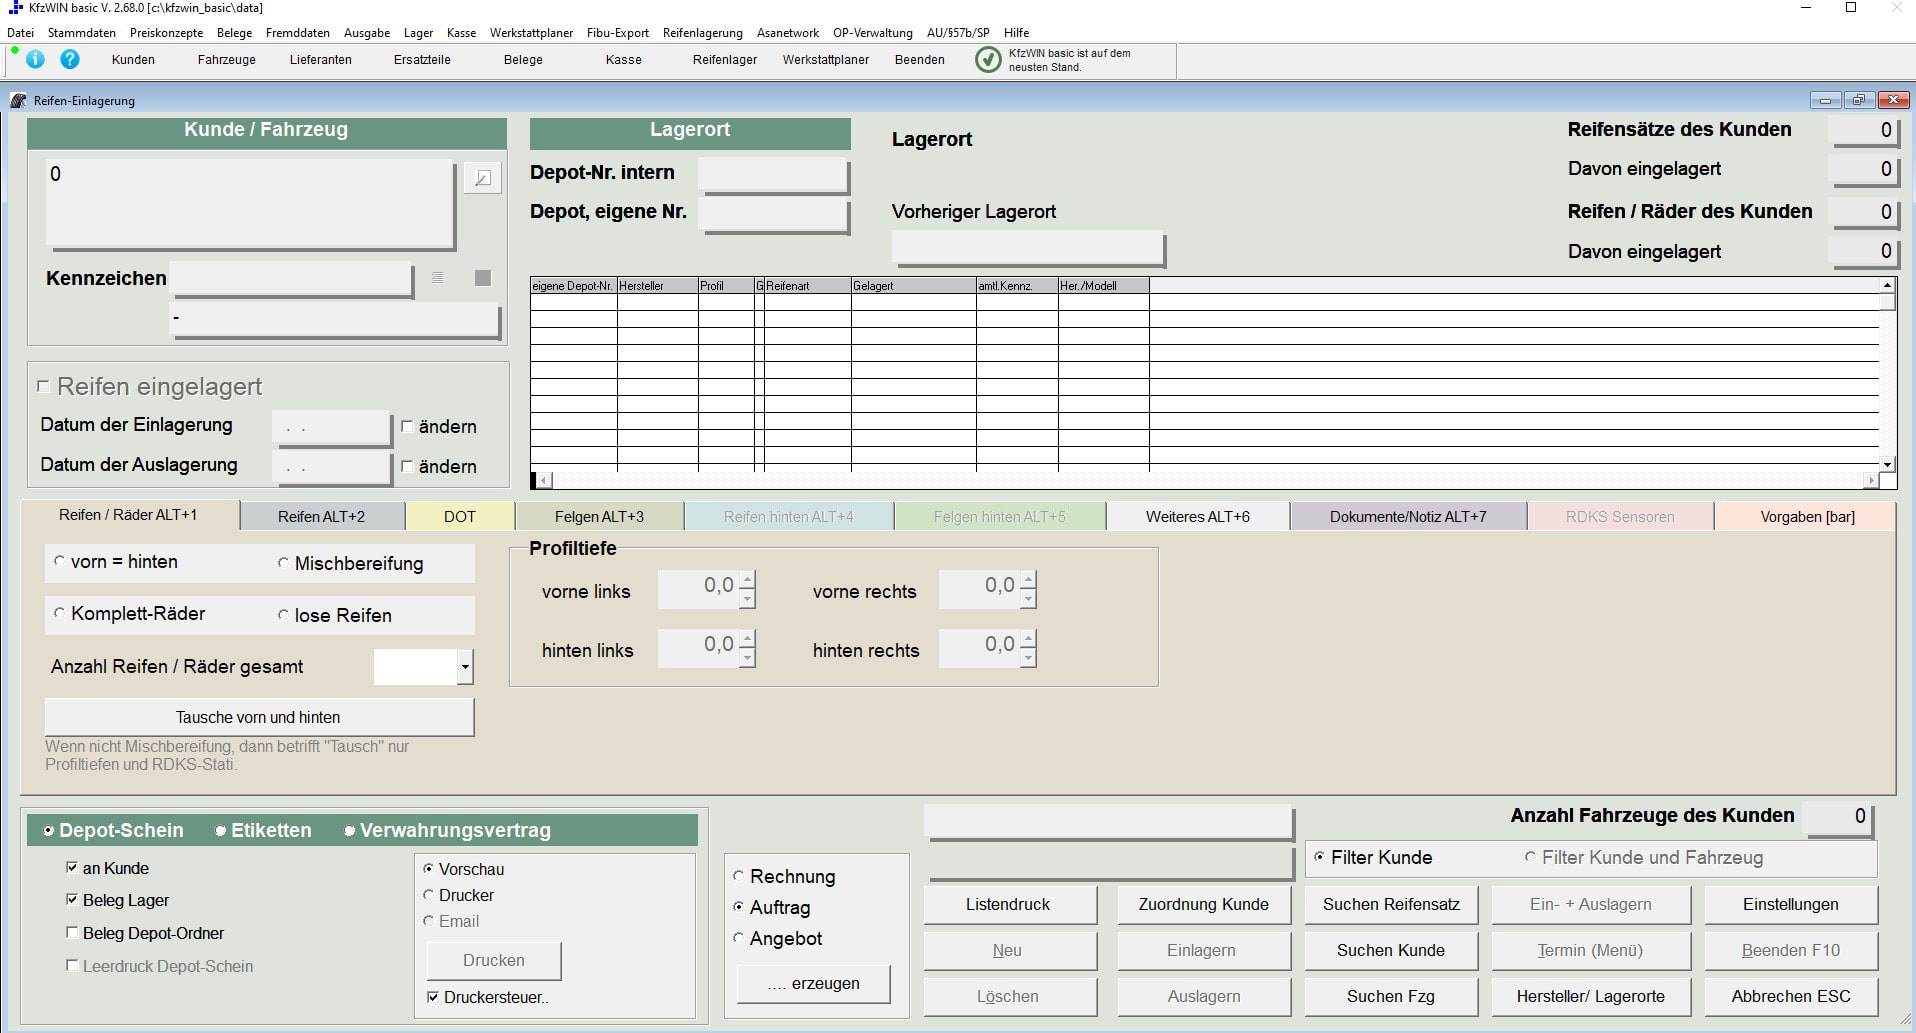Image resolution: width=1916 pixels, height=1033 pixels.
Task: Click the list icon next to Kennzeichen
Action: coord(438,278)
